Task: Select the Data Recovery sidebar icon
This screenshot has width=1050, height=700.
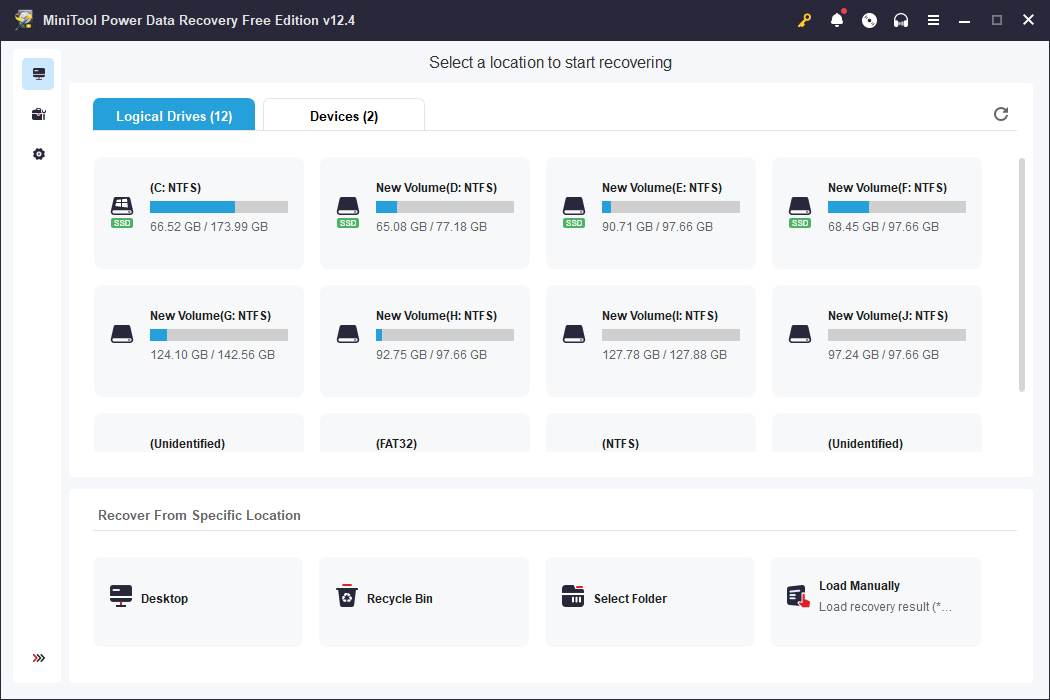Action: (38, 74)
